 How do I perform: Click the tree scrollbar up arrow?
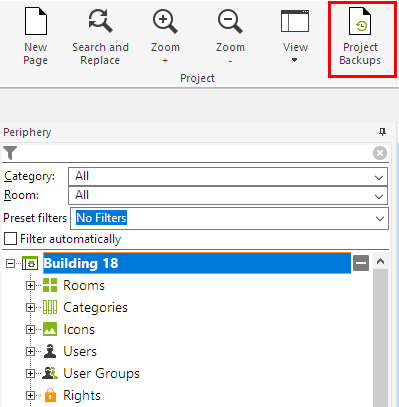(x=380, y=261)
